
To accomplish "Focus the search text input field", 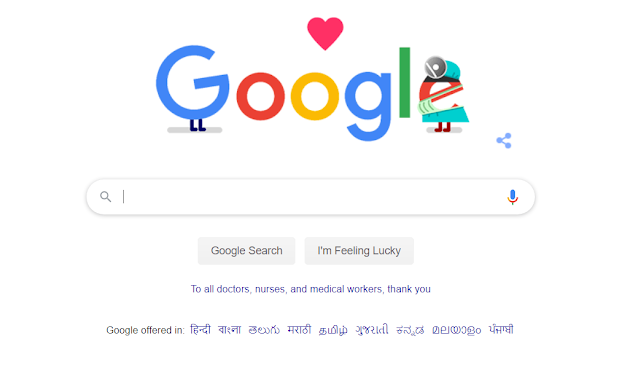I will [x=311, y=197].
